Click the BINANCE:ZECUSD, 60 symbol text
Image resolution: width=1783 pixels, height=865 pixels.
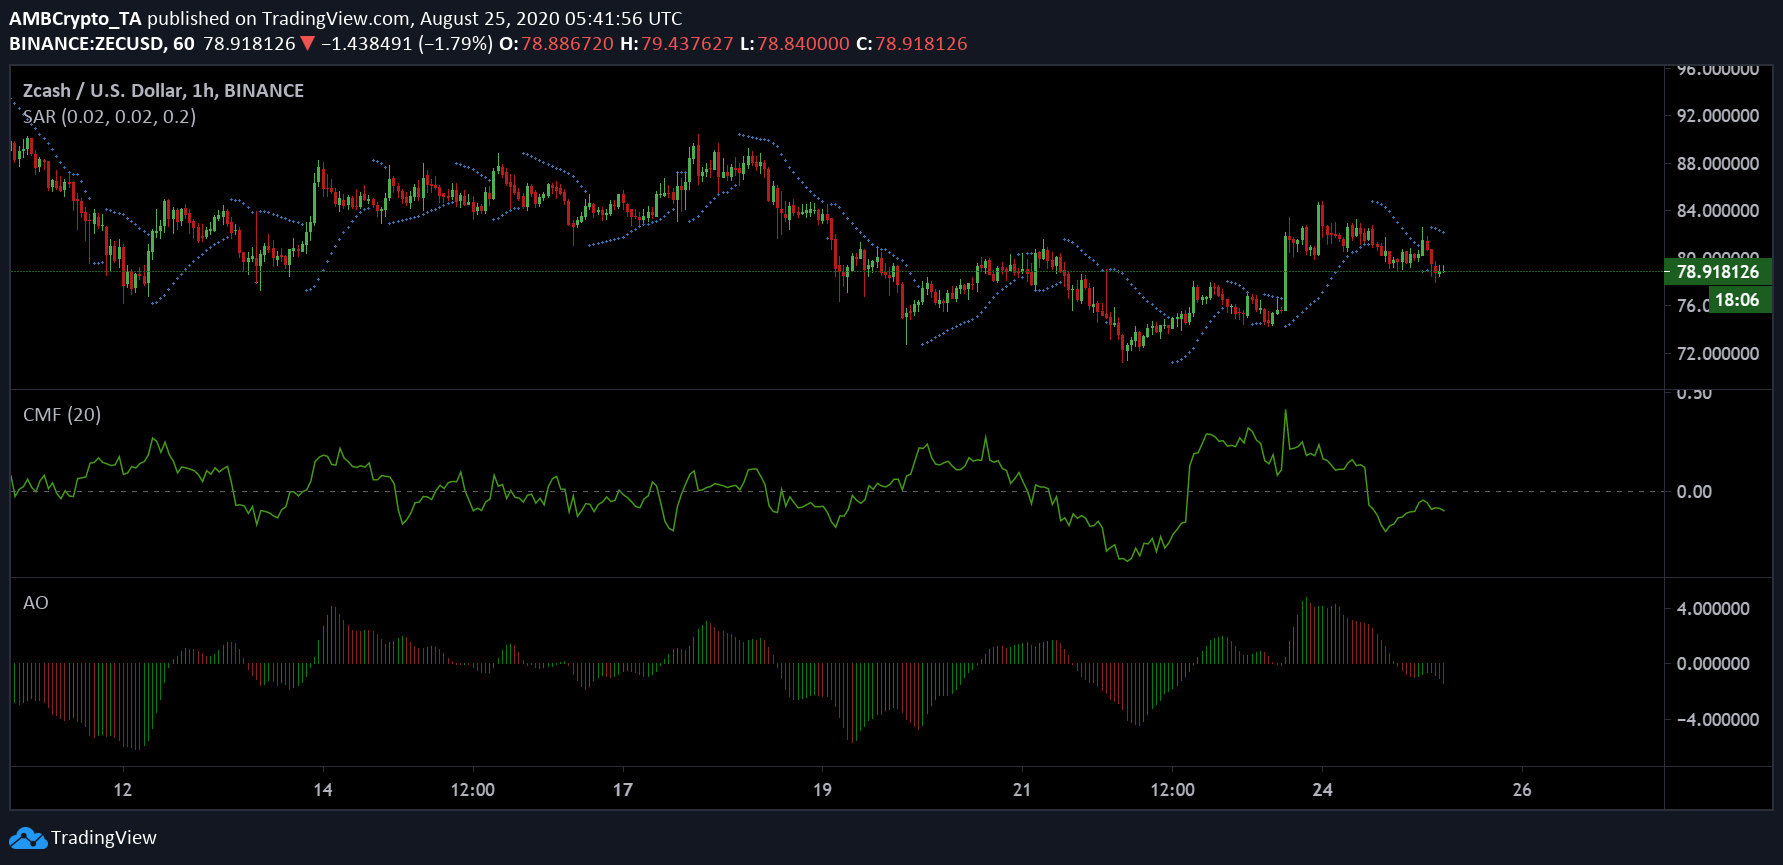click(x=102, y=44)
